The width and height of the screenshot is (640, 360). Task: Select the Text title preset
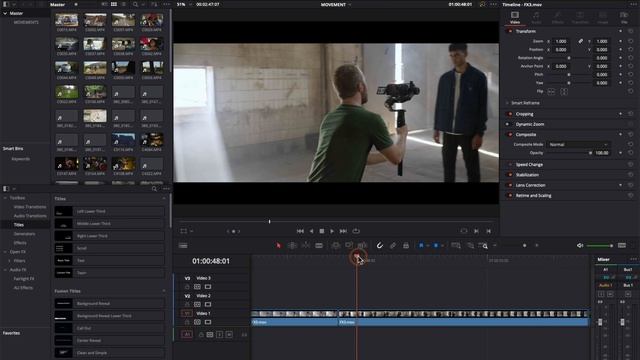pos(109,260)
